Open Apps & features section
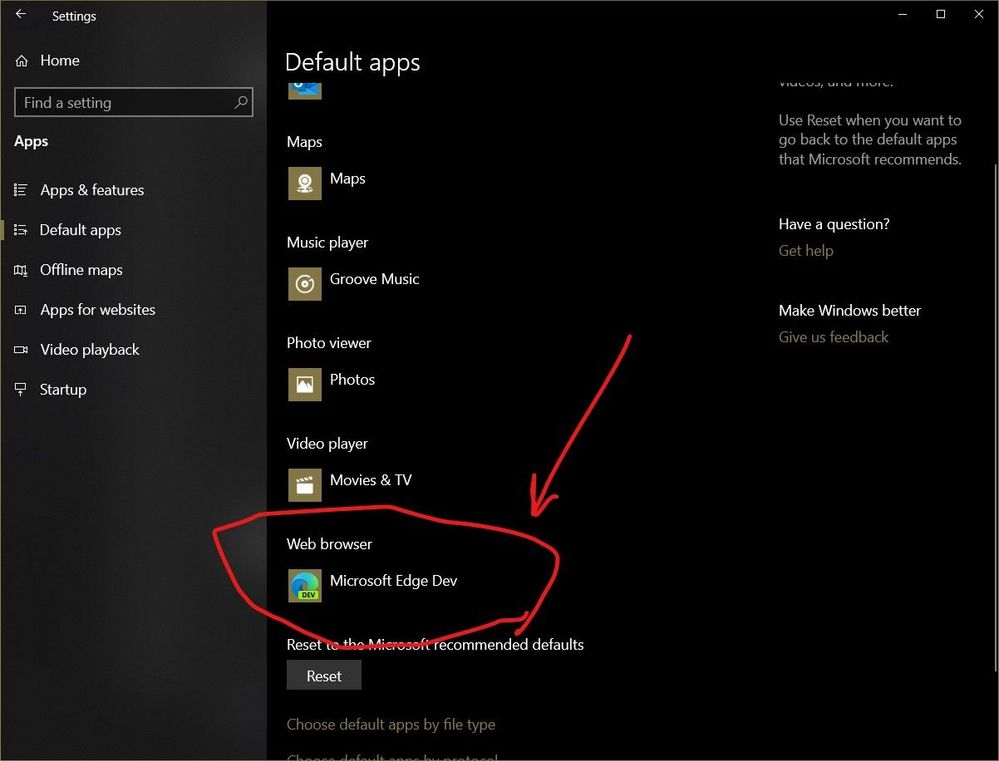 click(x=92, y=190)
